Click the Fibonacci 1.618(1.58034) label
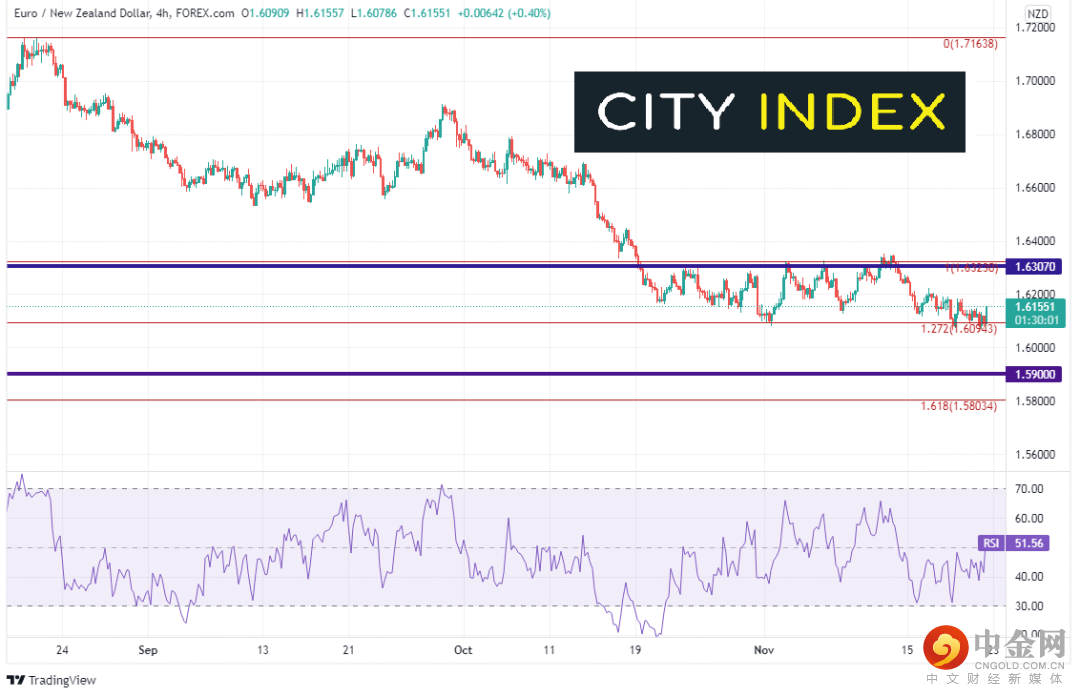 959,406
